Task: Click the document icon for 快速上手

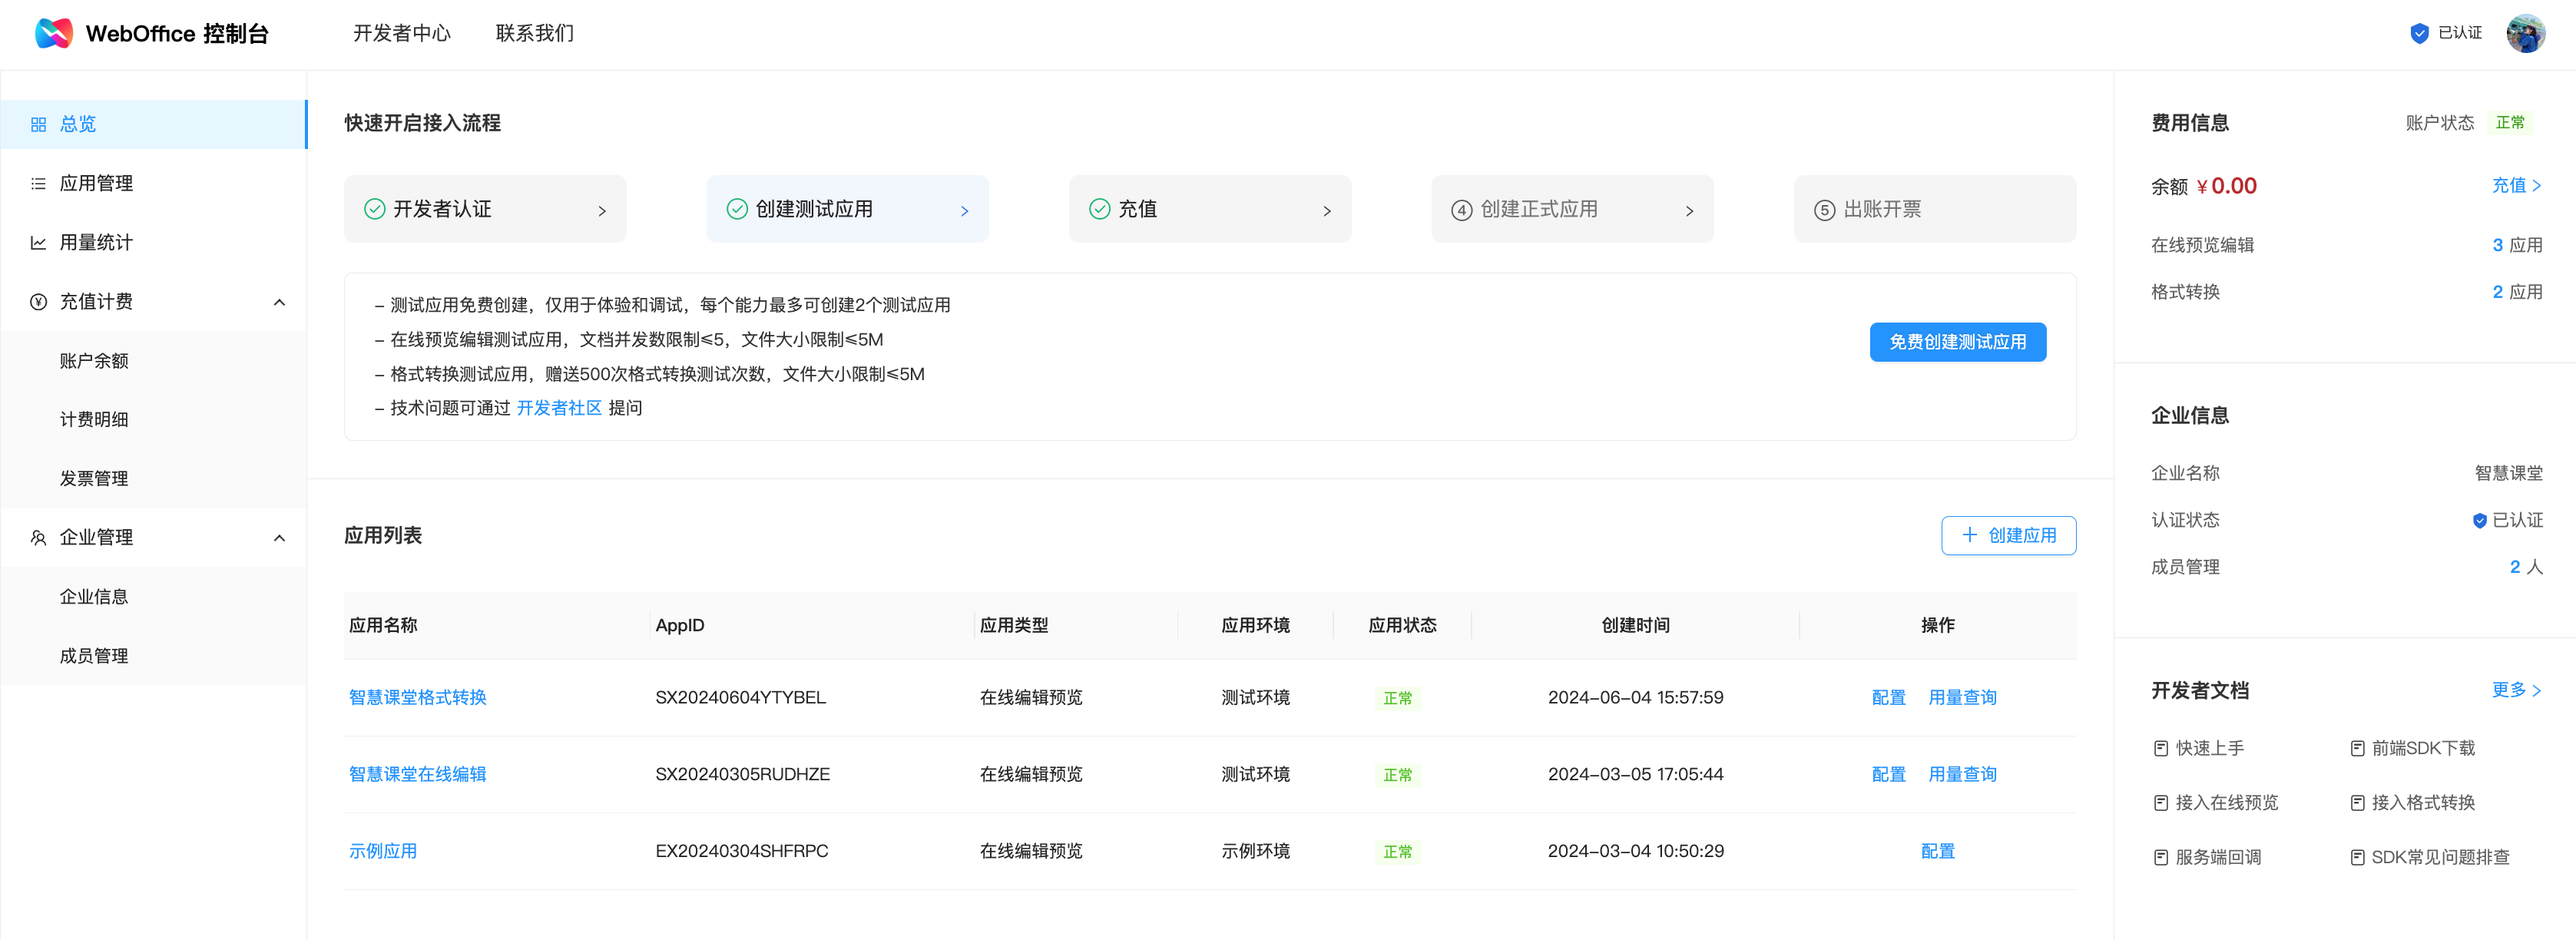Action: (2160, 748)
